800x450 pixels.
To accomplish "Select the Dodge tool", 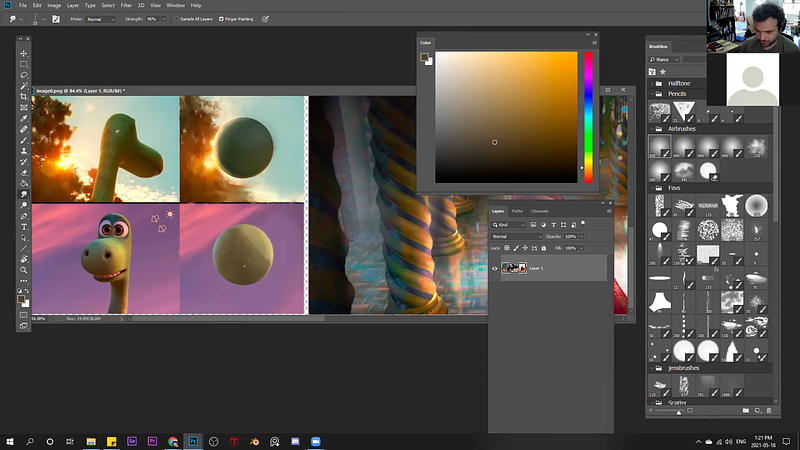I will [23, 205].
